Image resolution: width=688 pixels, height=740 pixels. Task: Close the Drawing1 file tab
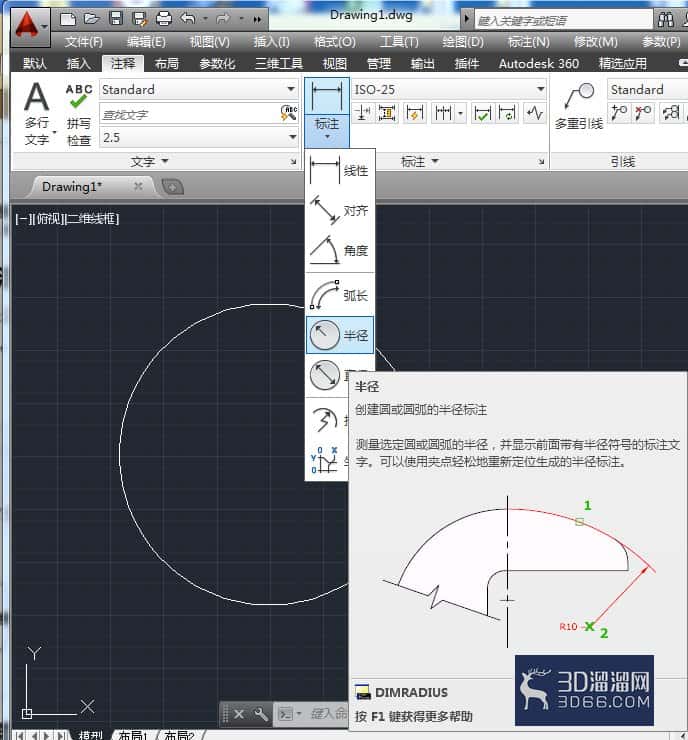coord(138,186)
